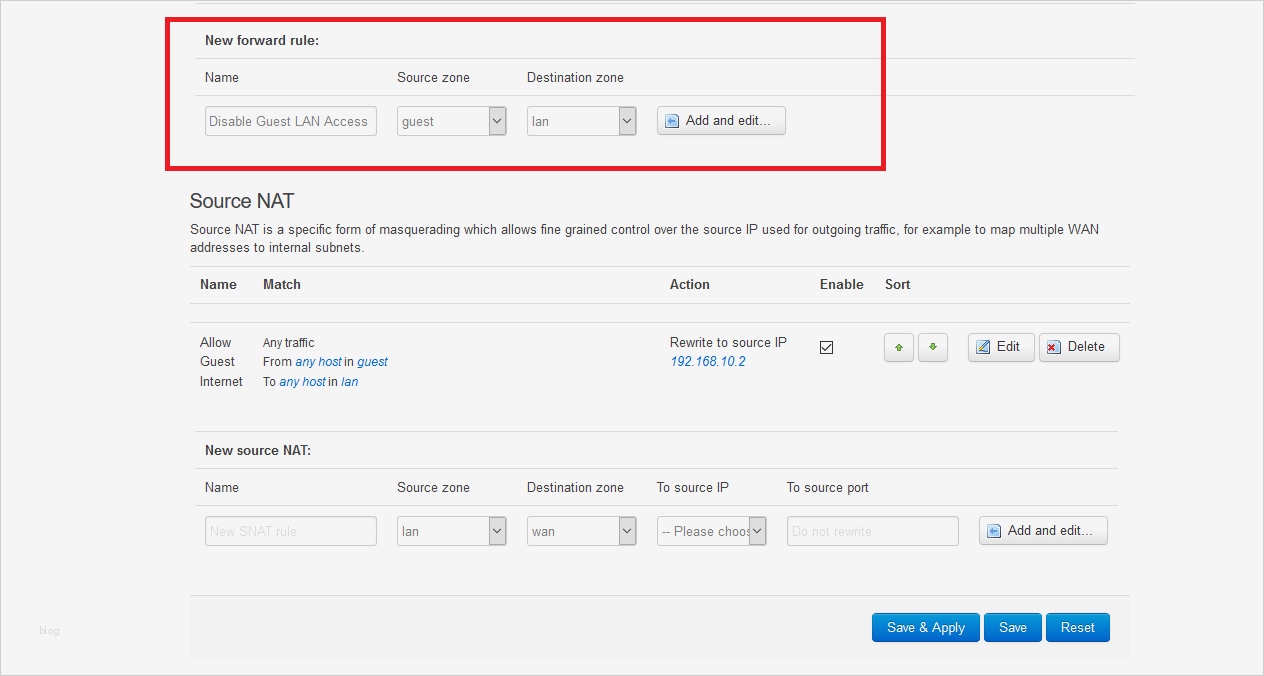Open the To source IP dropdown
1264x676 pixels.
pyautogui.click(x=711, y=531)
